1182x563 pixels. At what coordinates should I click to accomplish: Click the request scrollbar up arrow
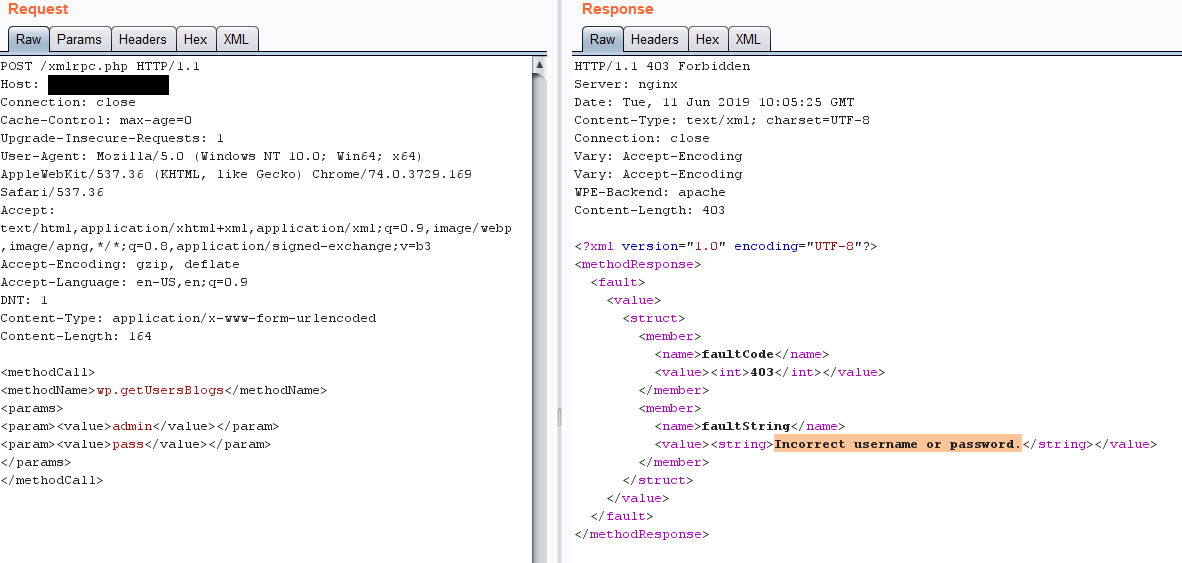(539, 65)
